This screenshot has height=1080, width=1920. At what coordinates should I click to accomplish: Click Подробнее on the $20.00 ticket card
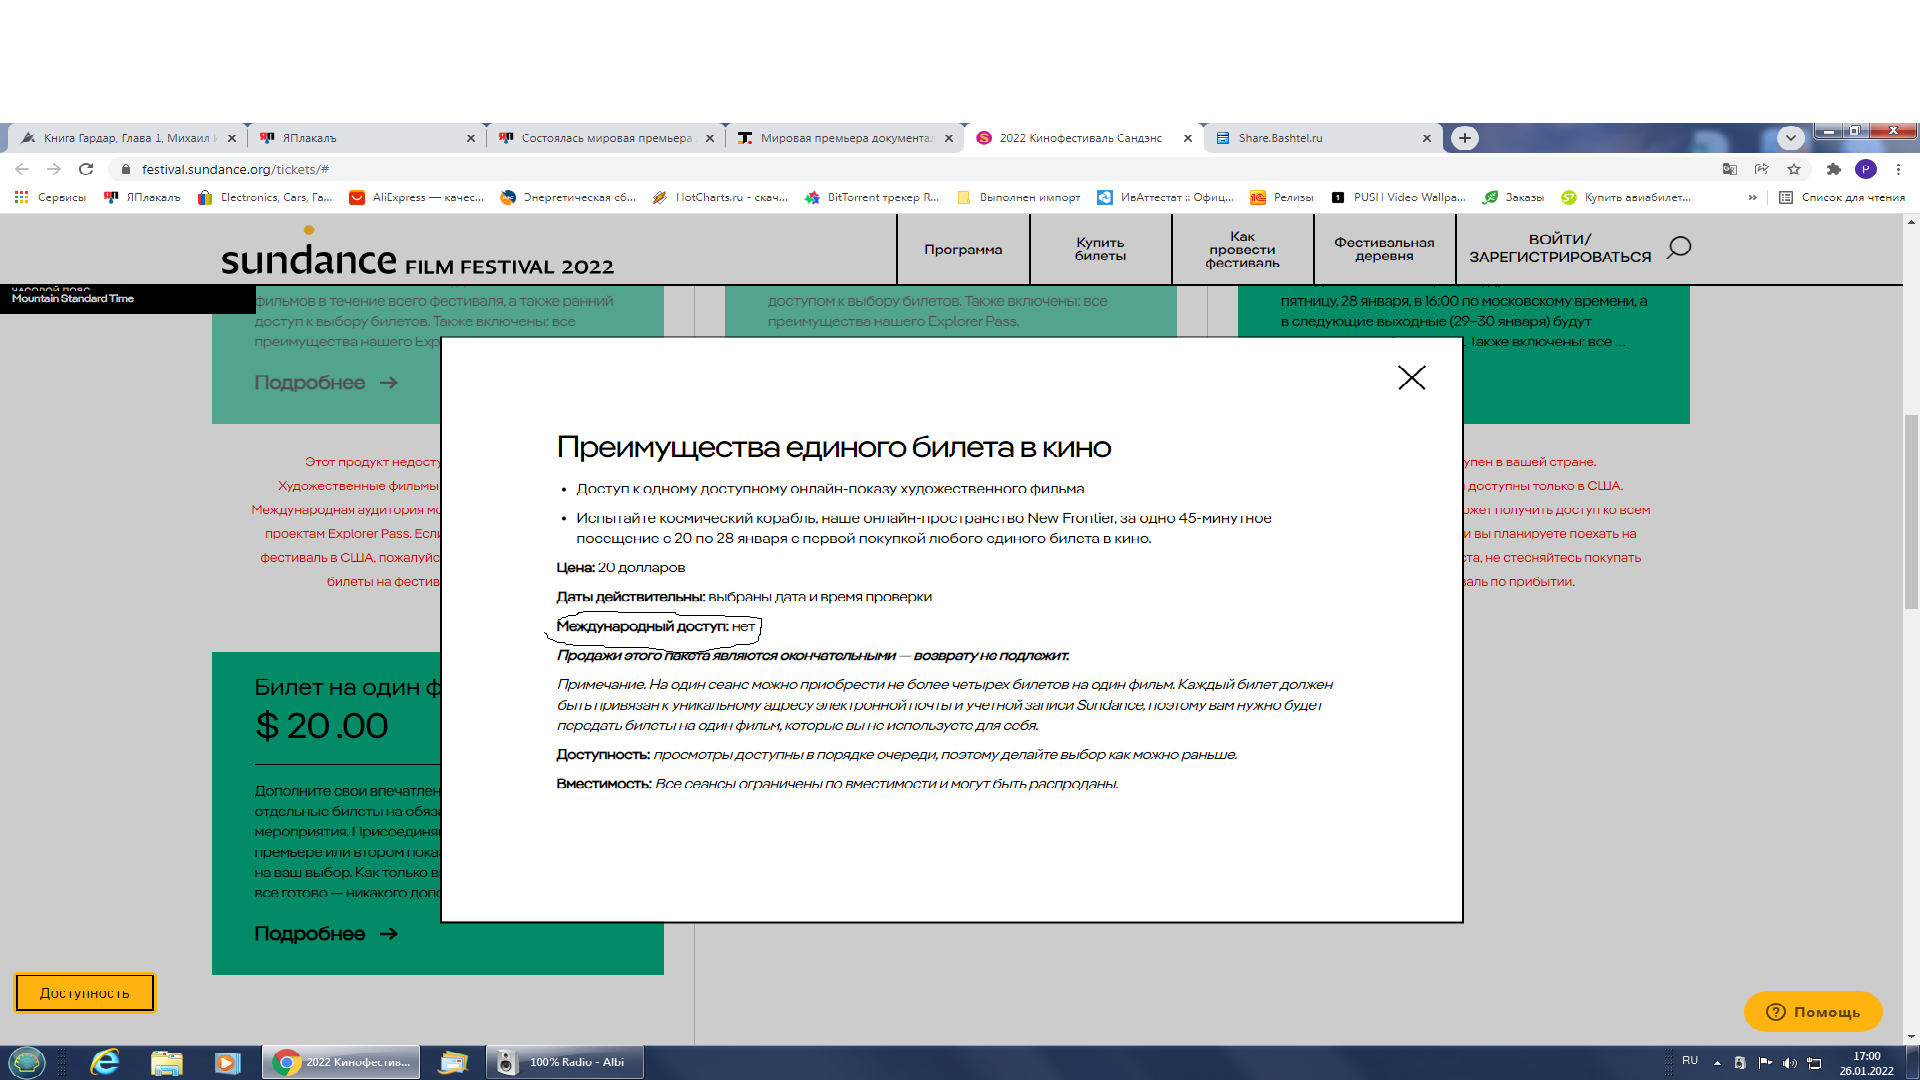[326, 934]
